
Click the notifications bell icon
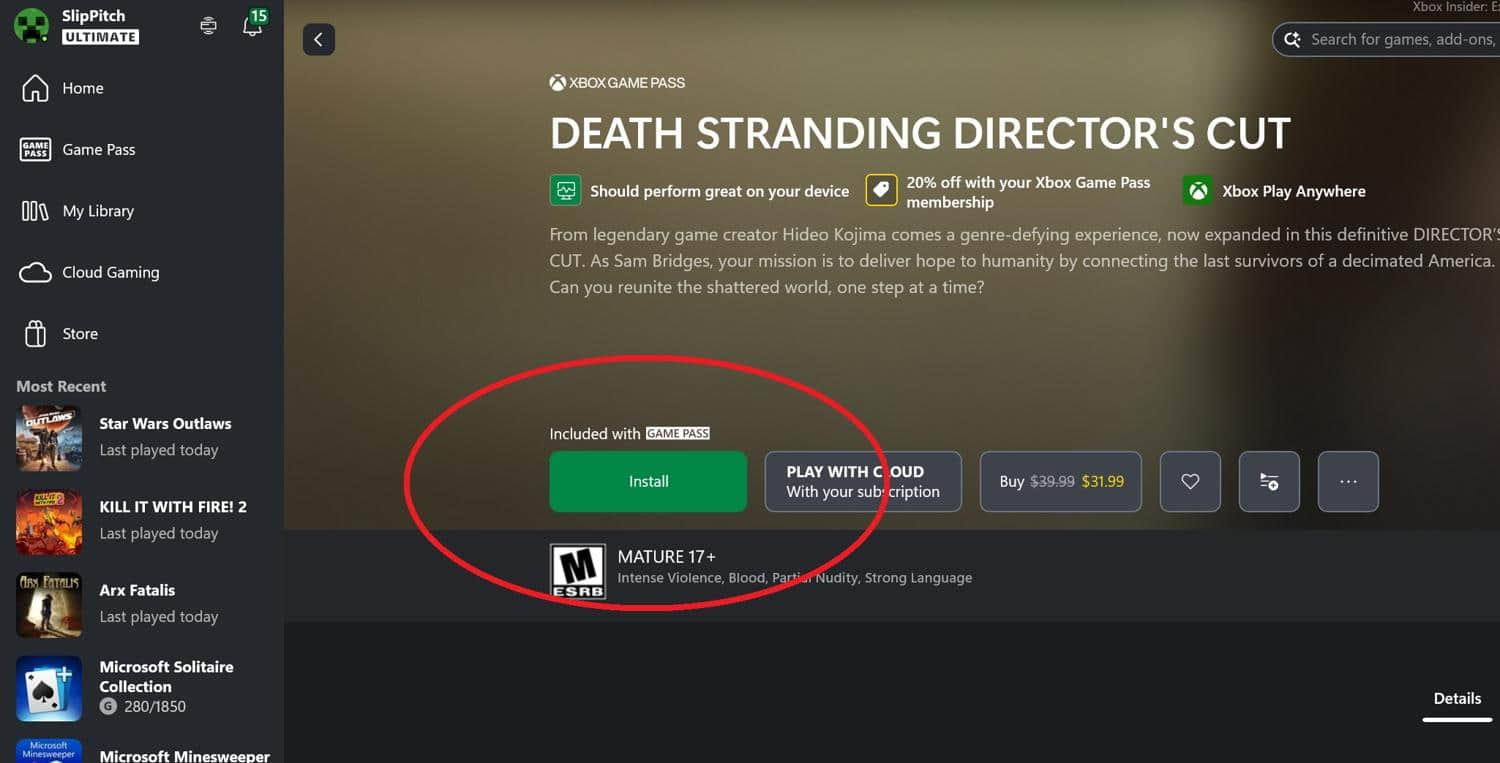(x=252, y=27)
